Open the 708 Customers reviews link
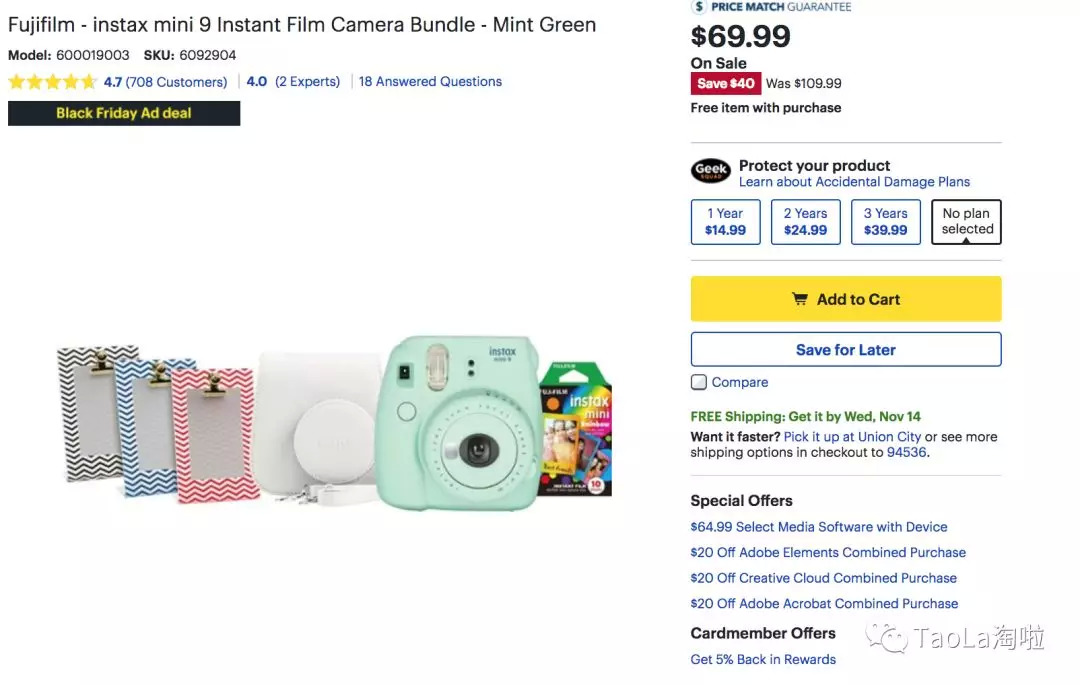 (x=176, y=82)
